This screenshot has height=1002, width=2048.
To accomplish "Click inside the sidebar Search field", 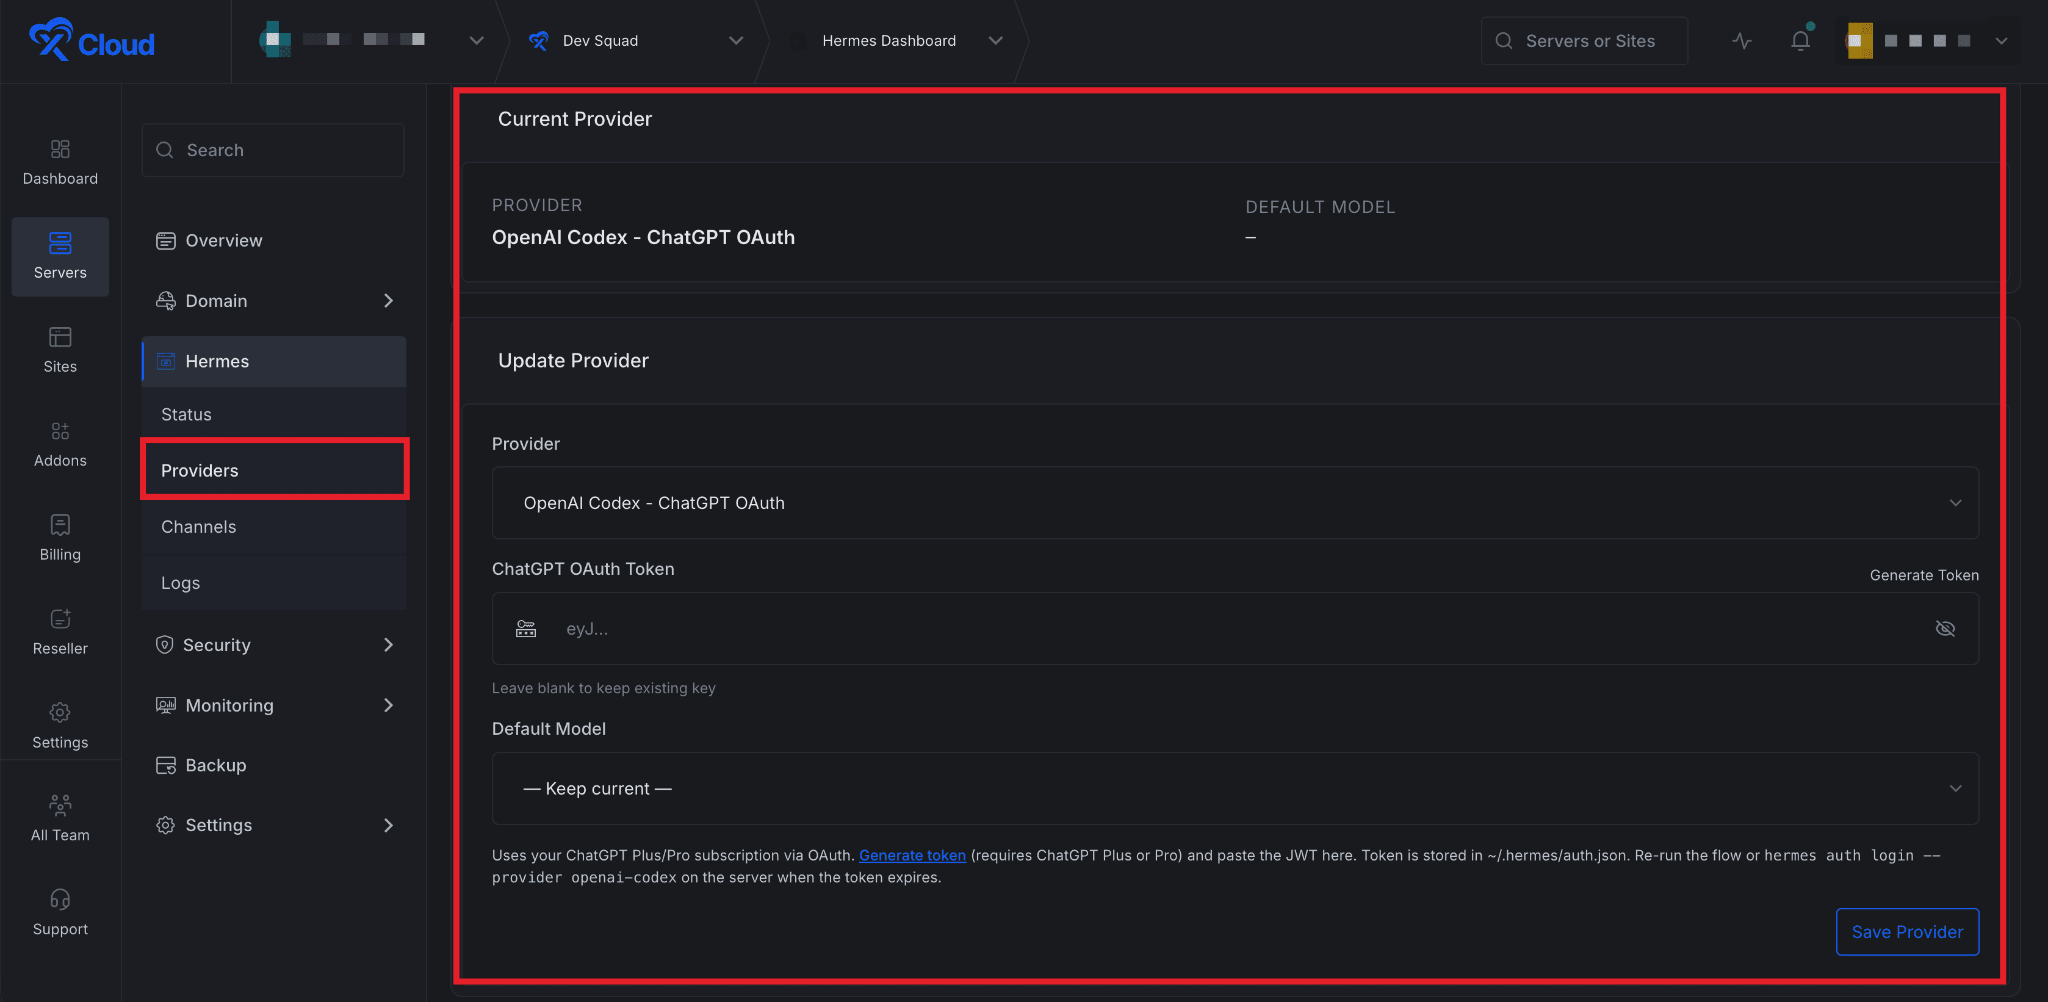I will 272,149.
